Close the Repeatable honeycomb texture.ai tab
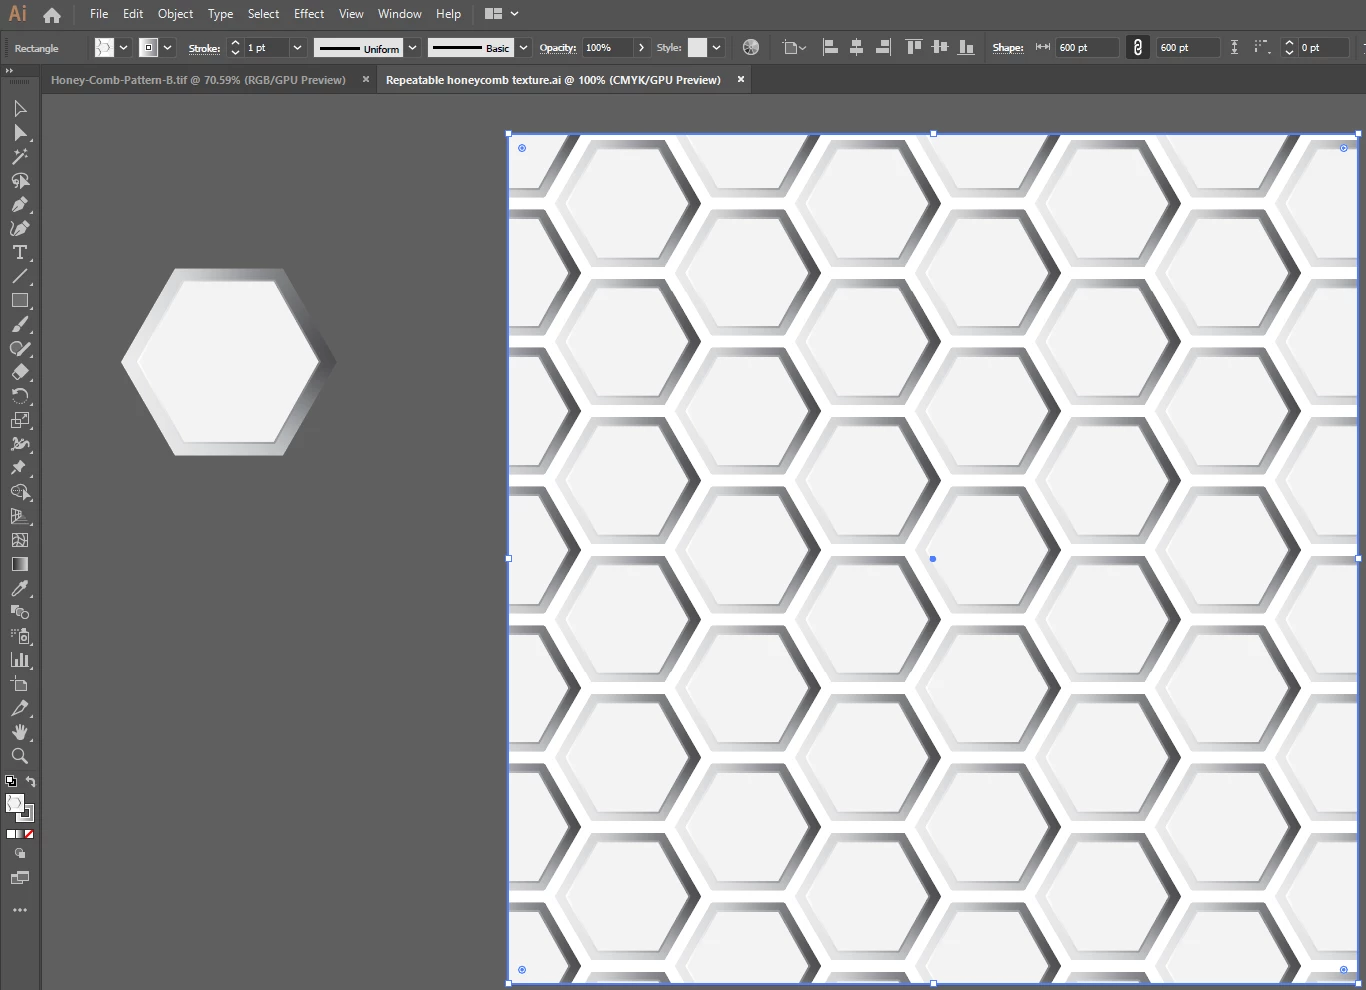This screenshot has height=990, width=1366. click(x=741, y=79)
